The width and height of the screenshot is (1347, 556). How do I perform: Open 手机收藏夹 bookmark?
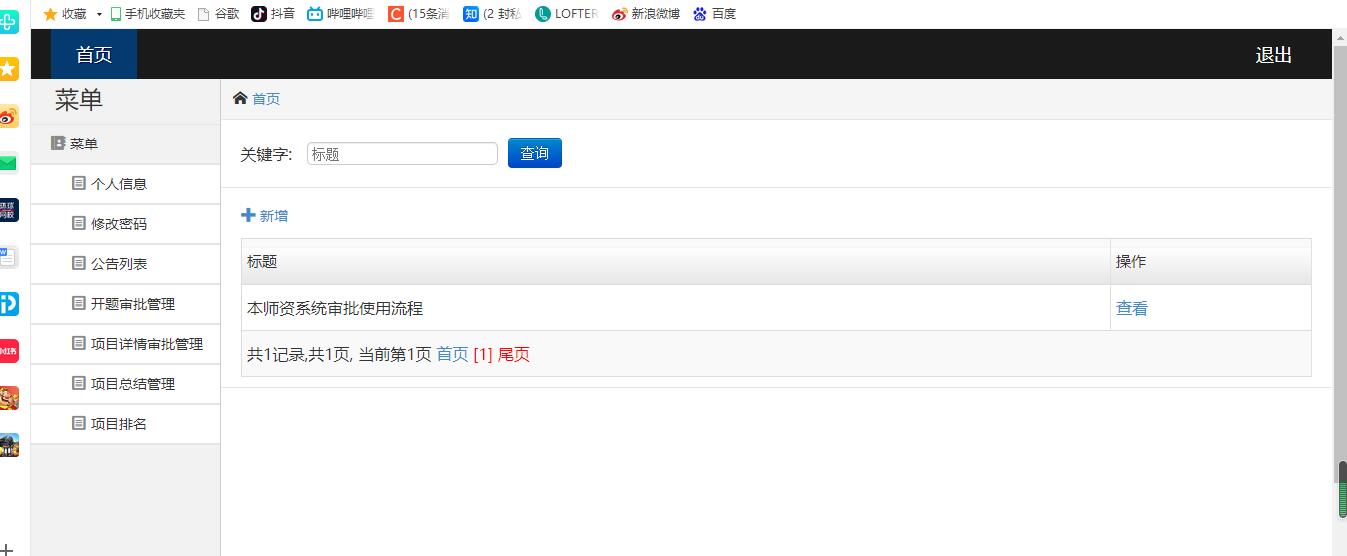pyautogui.click(x=147, y=14)
